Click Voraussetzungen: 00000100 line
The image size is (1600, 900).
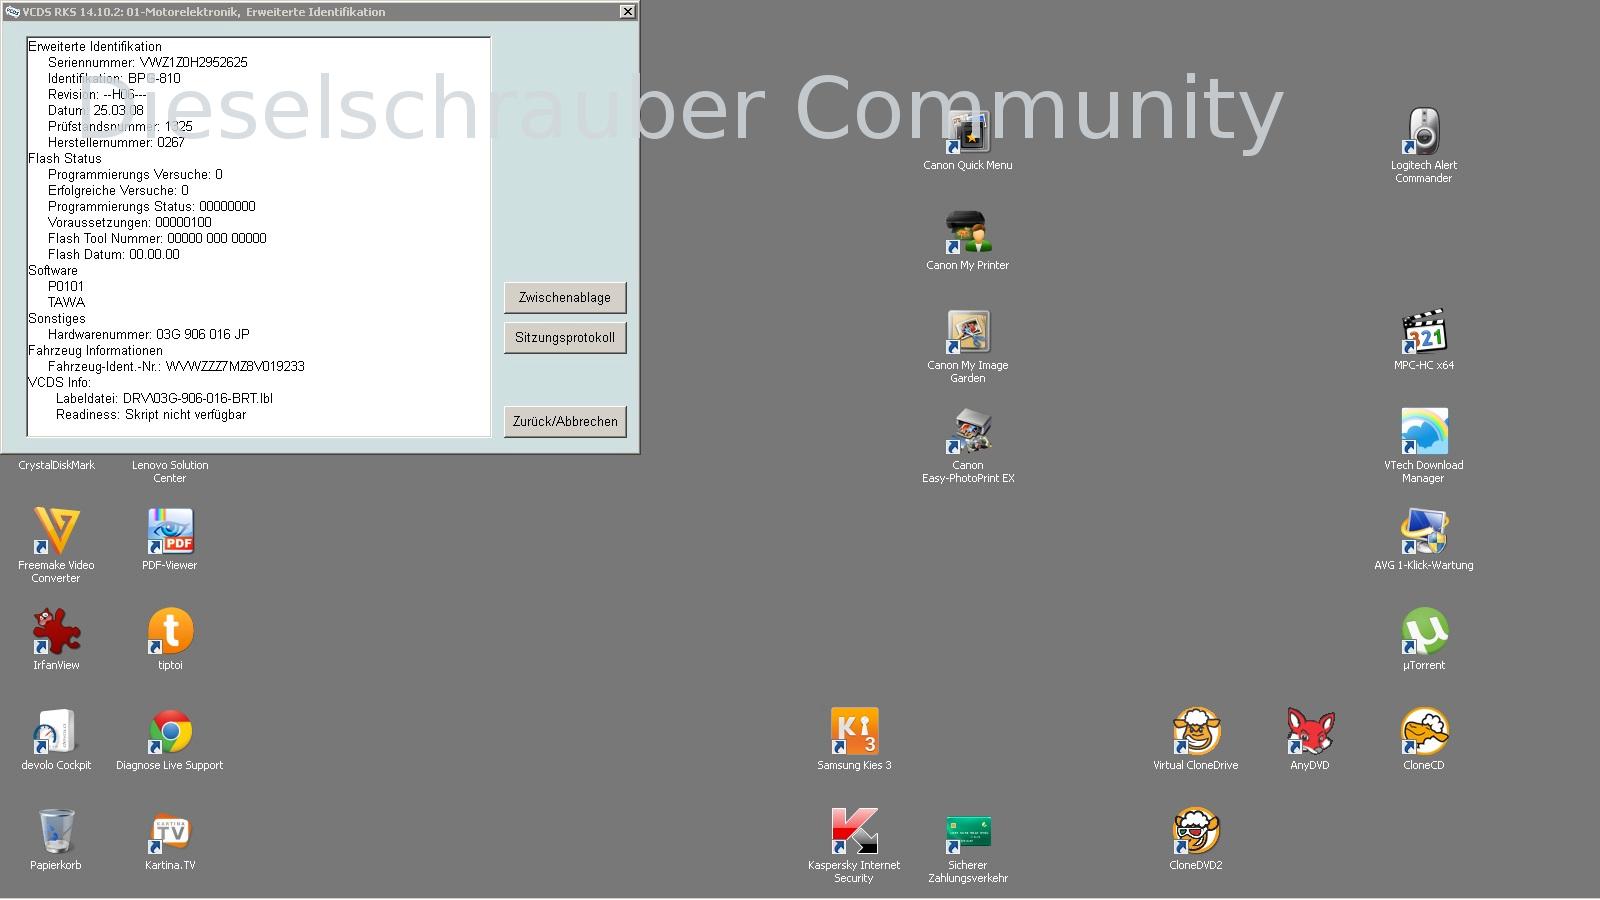coord(130,222)
